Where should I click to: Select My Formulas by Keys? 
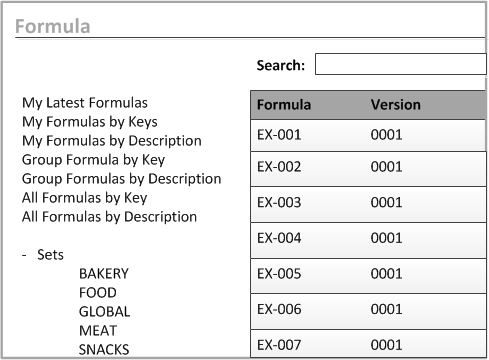90,122
